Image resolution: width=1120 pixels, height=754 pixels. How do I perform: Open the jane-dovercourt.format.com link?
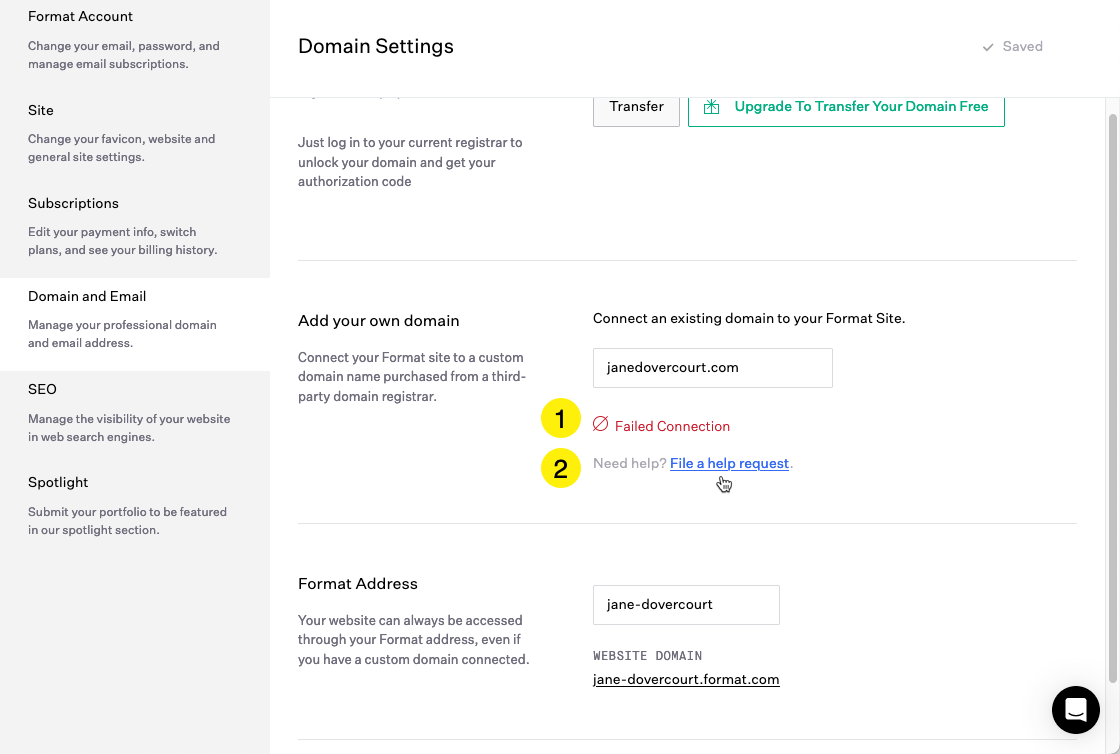tap(686, 679)
